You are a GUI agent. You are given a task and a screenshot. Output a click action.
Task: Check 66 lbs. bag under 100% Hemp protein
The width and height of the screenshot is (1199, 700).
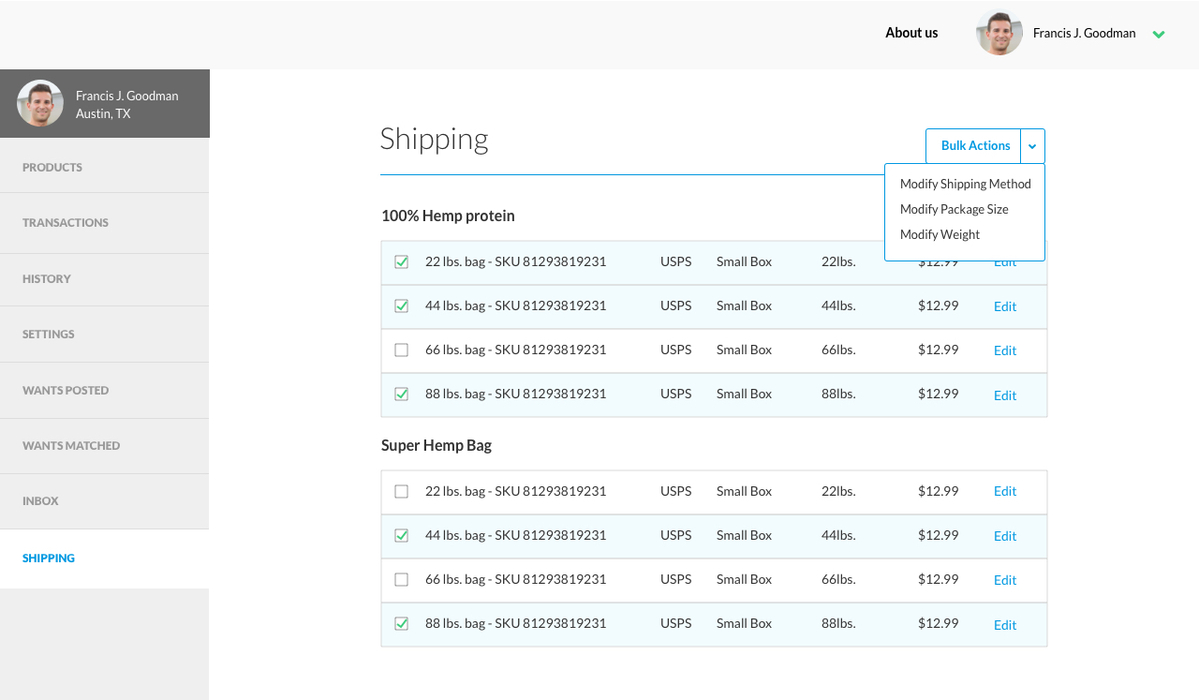point(401,350)
